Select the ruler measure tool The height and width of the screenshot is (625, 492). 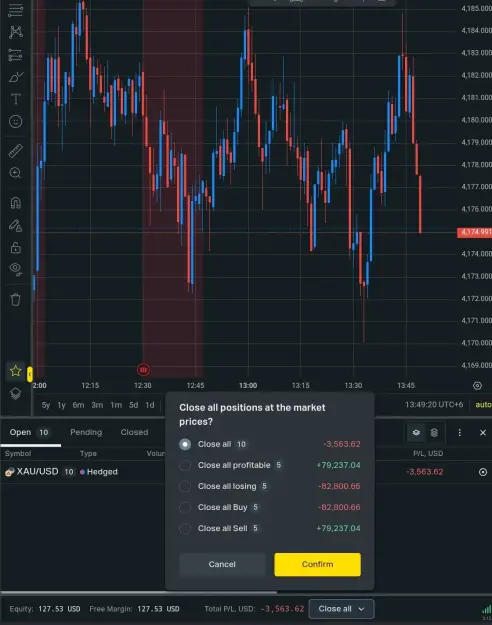click(x=16, y=151)
